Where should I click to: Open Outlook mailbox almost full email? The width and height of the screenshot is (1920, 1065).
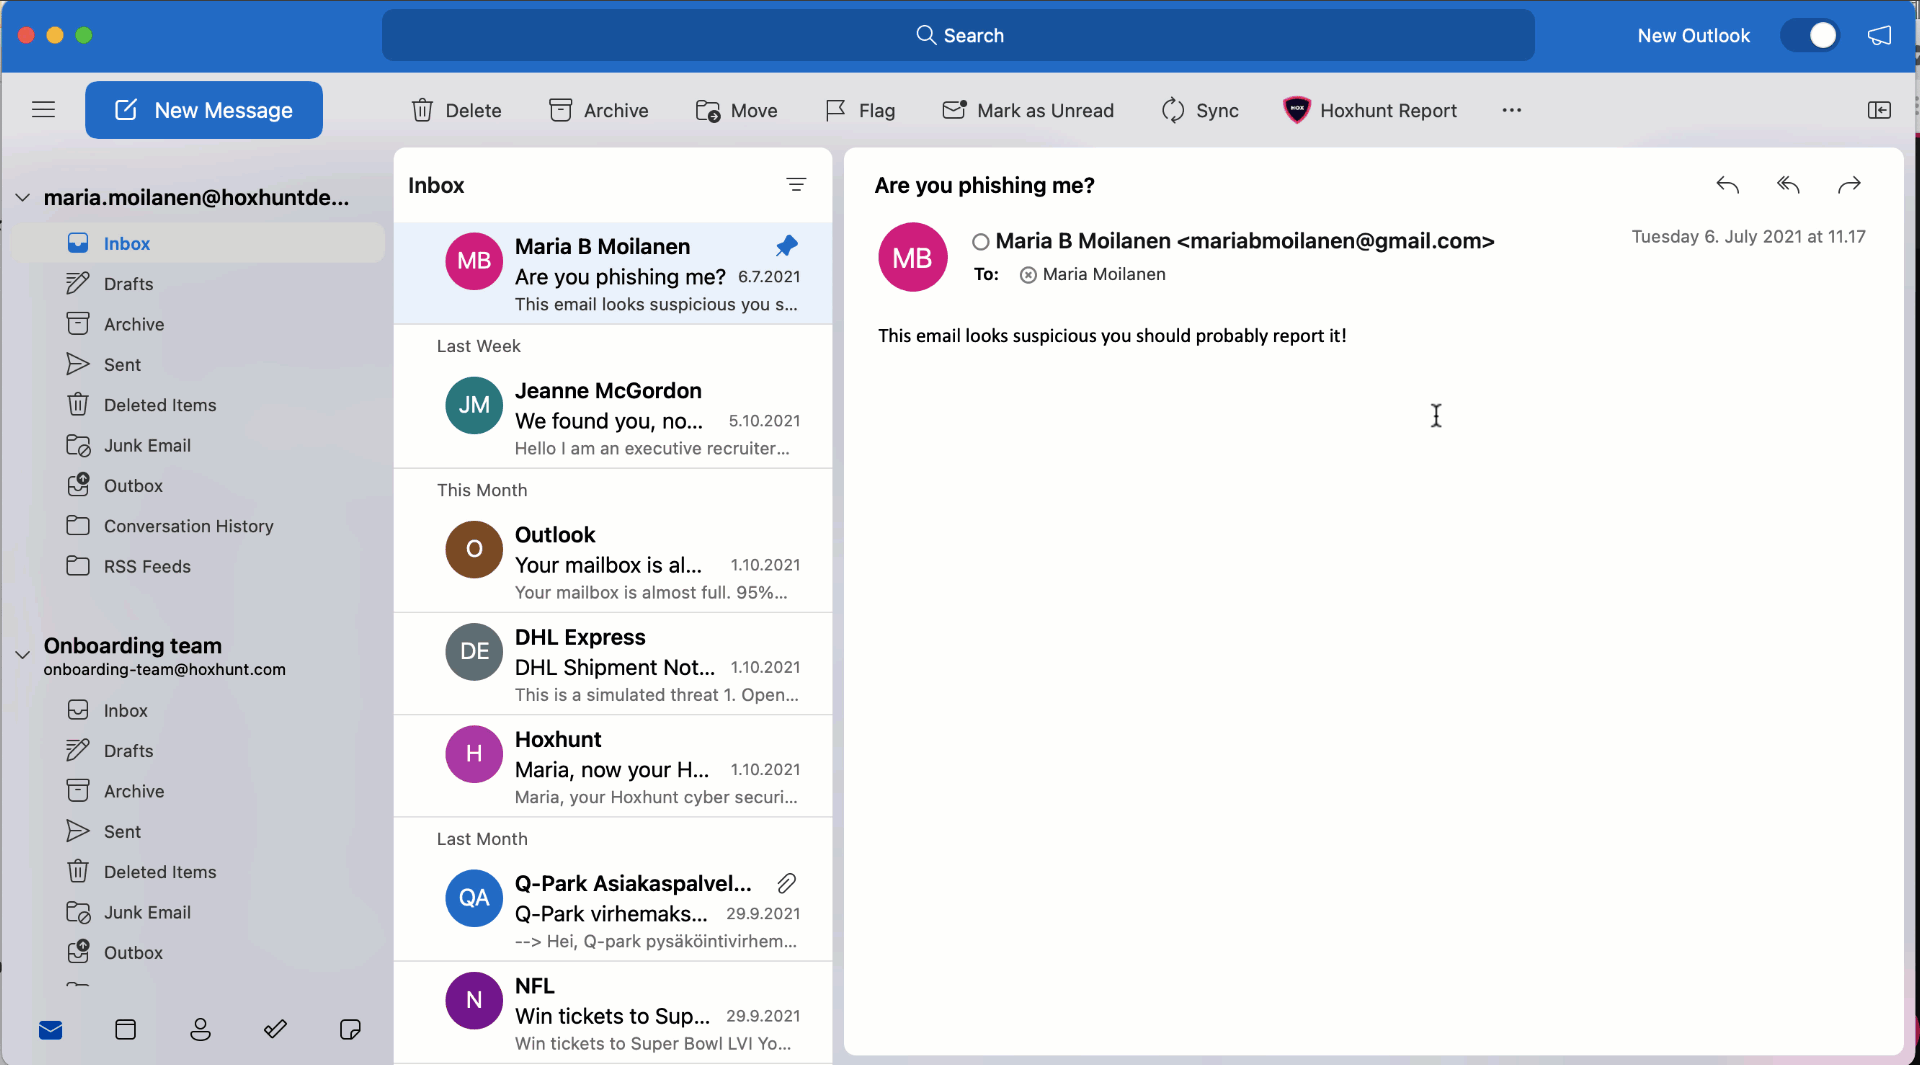coord(613,562)
